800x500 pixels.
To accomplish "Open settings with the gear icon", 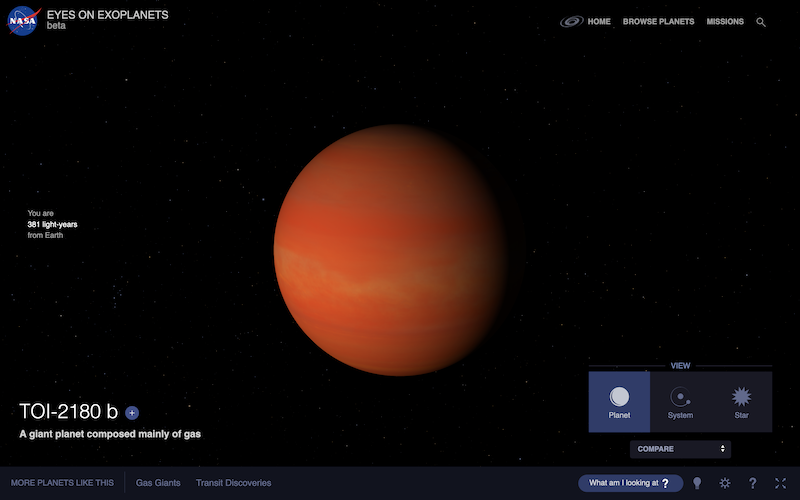I will 725,483.
